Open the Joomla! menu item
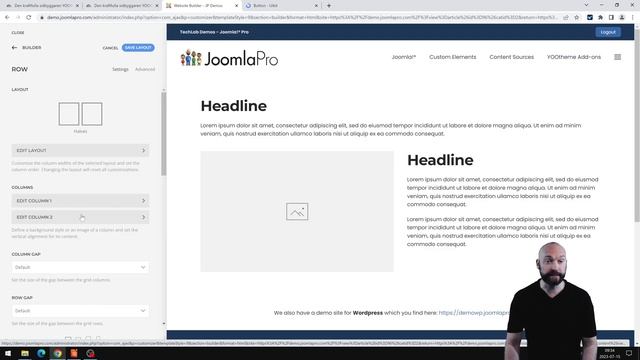Image resolution: width=640 pixels, height=360 pixels. [x=404, y=57]
